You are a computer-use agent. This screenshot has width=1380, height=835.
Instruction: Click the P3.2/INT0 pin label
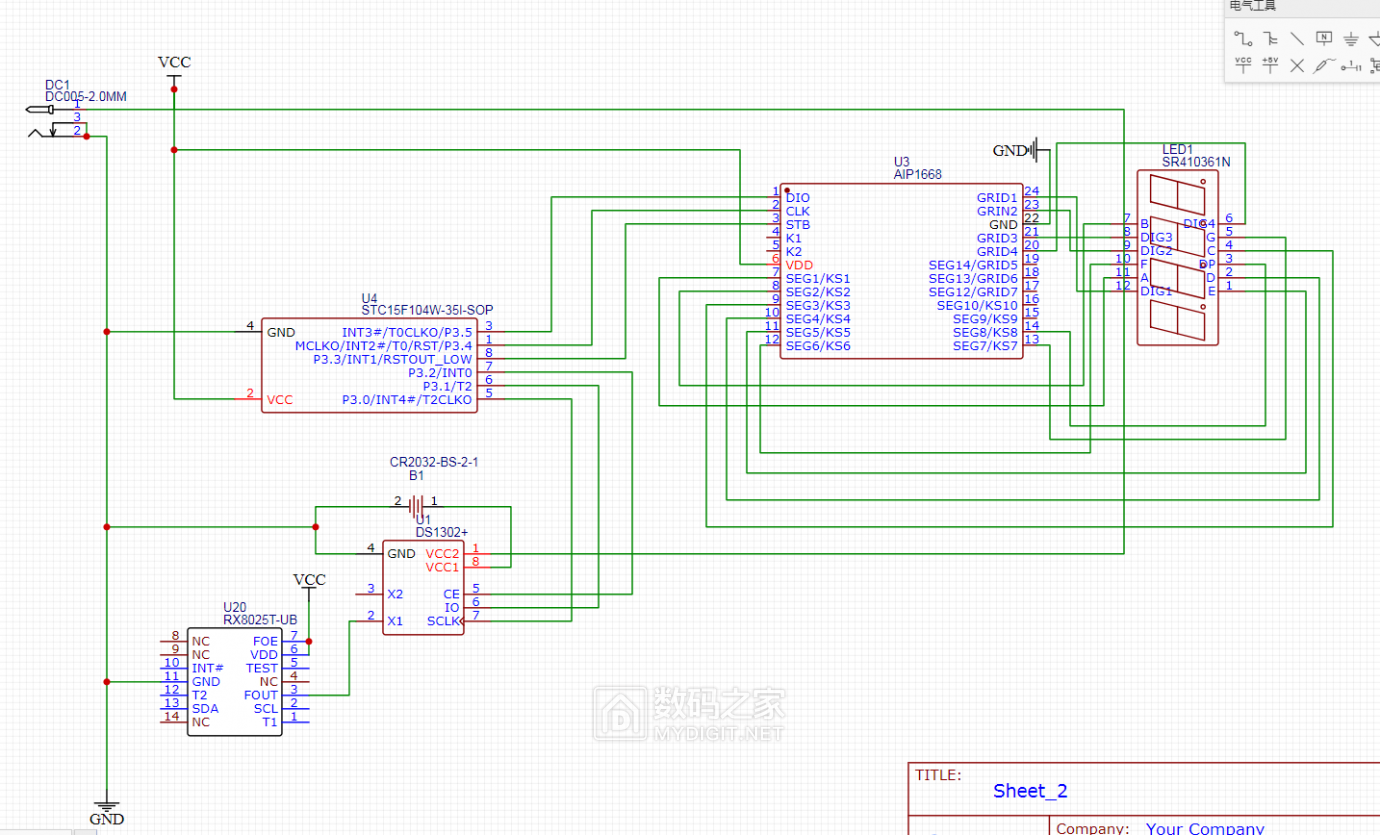[x=440, y=372]
